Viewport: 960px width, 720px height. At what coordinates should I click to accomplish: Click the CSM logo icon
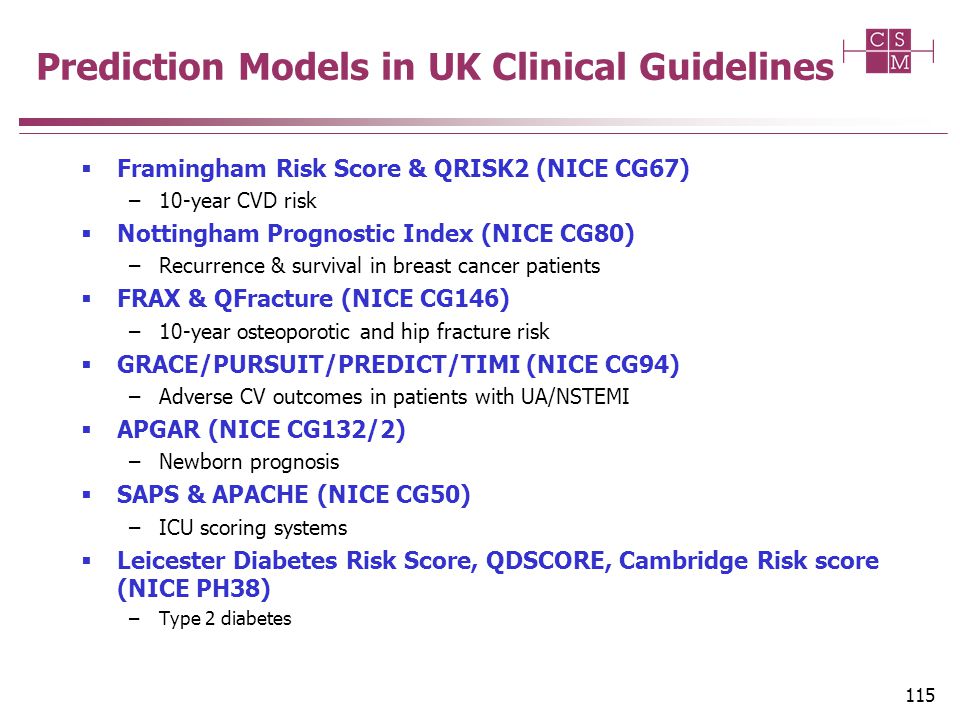pyautogui.click(x=888, y=51)
